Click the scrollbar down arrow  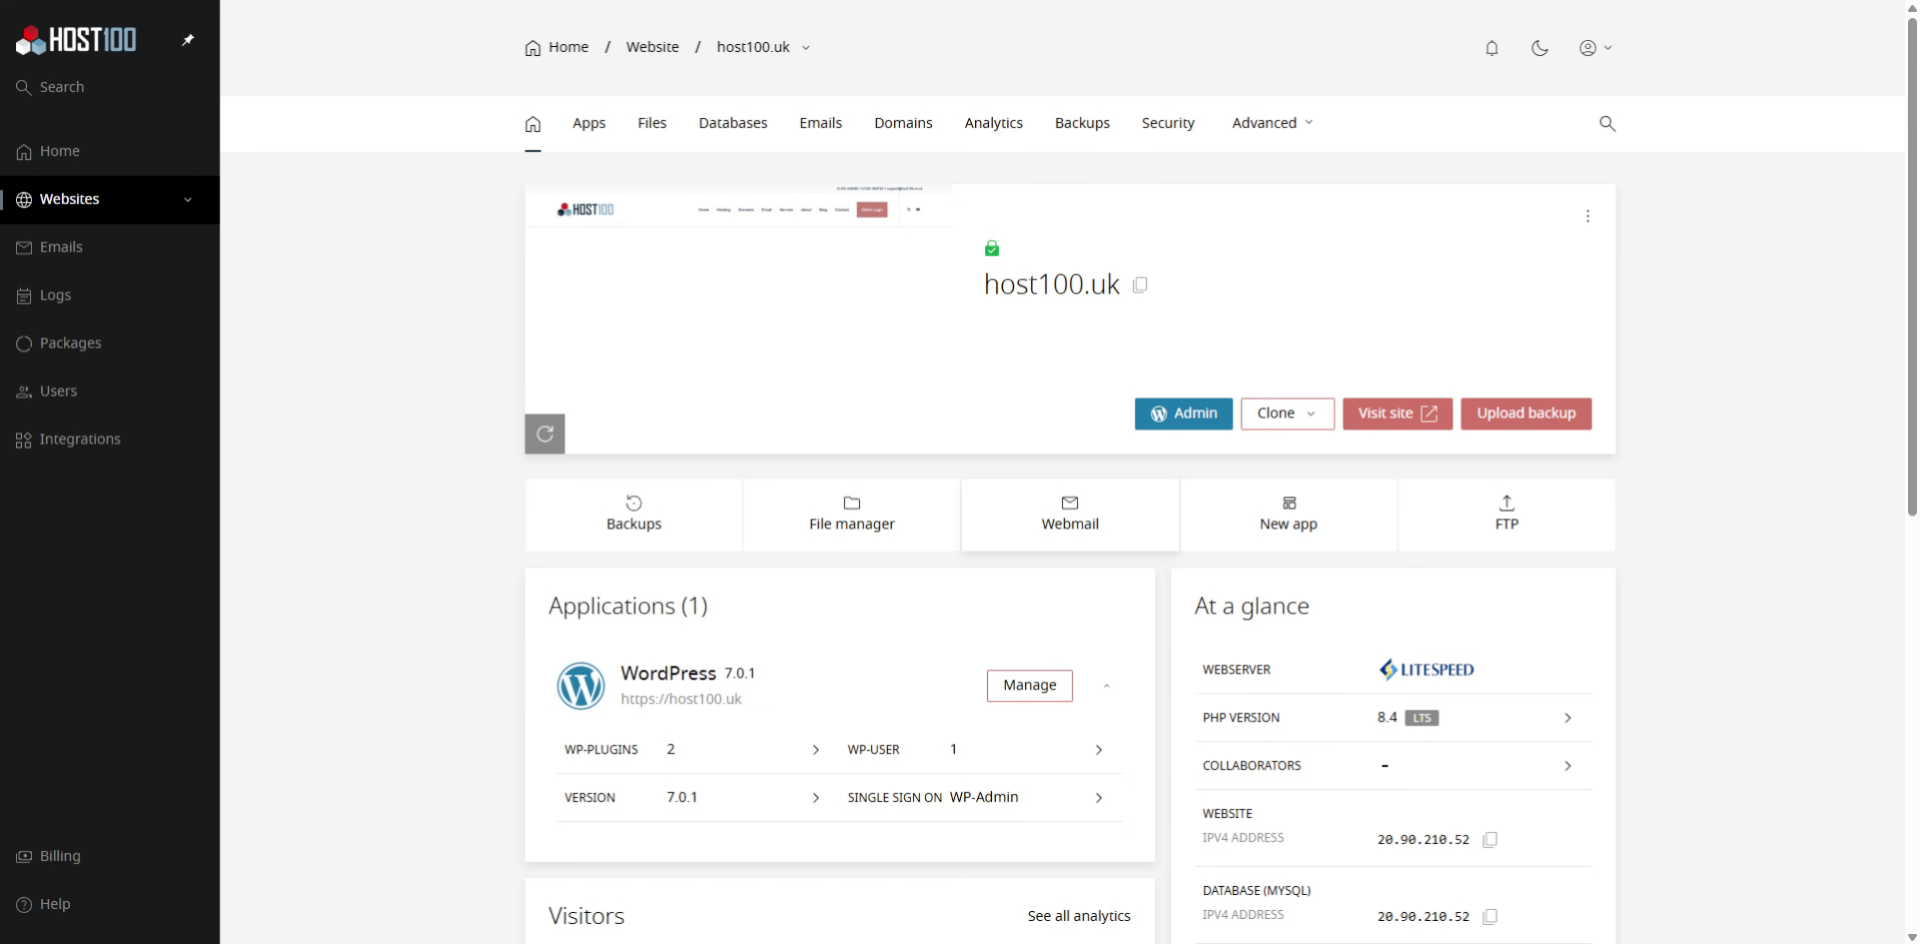pos(1912,937)
